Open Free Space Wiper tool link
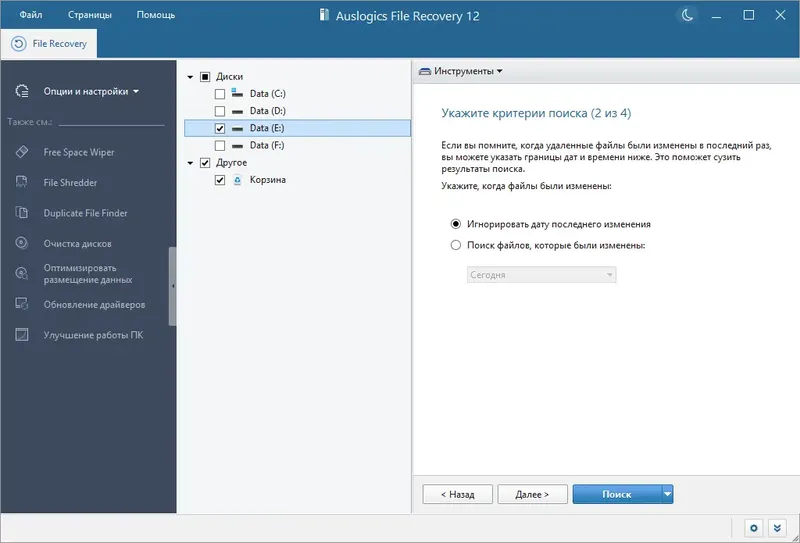Image resolution: width=800 pixels, height=543 pixels. pyautogui.click(x=79, y=152)
